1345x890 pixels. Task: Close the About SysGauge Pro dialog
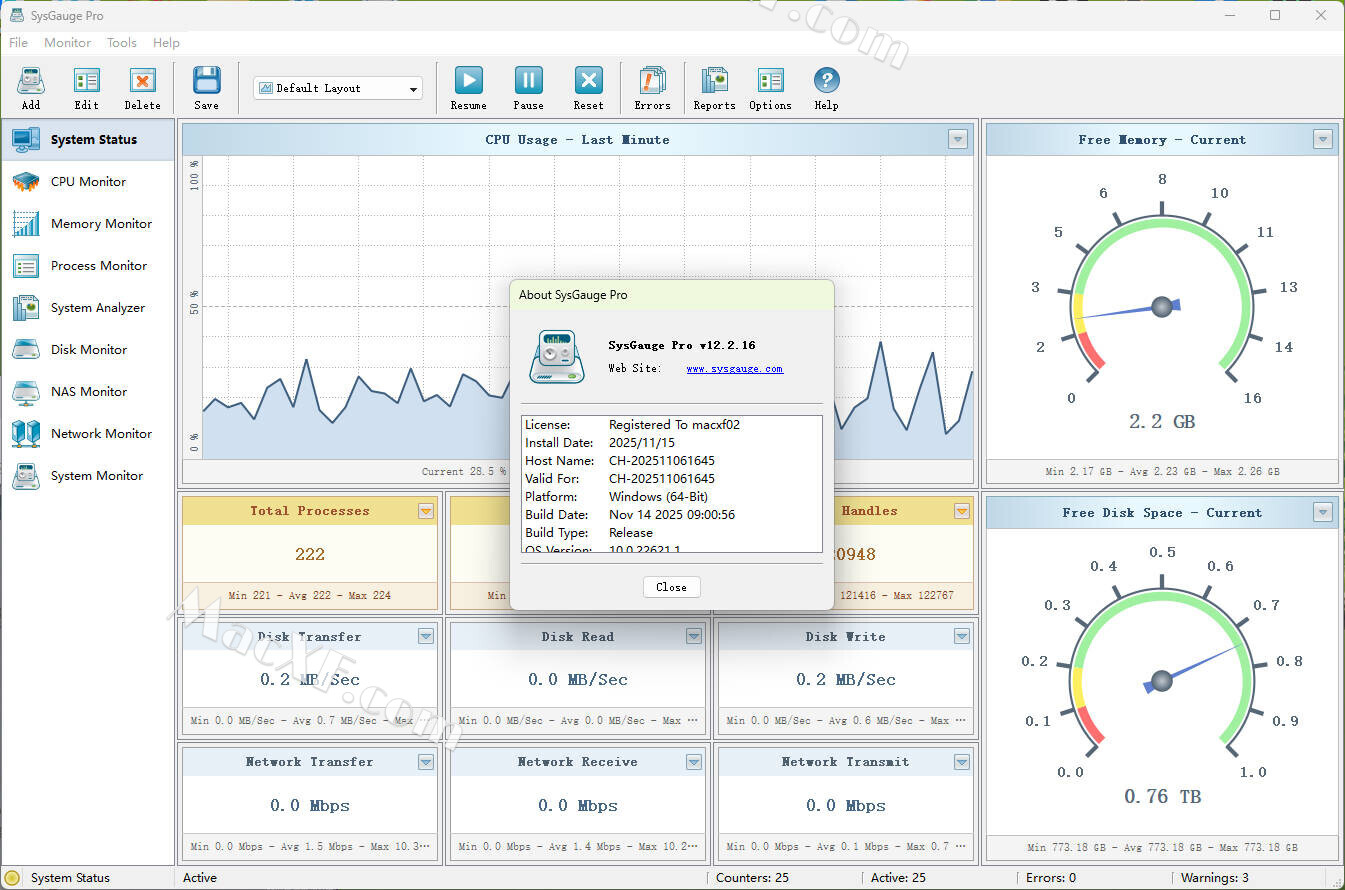(671, 587)
